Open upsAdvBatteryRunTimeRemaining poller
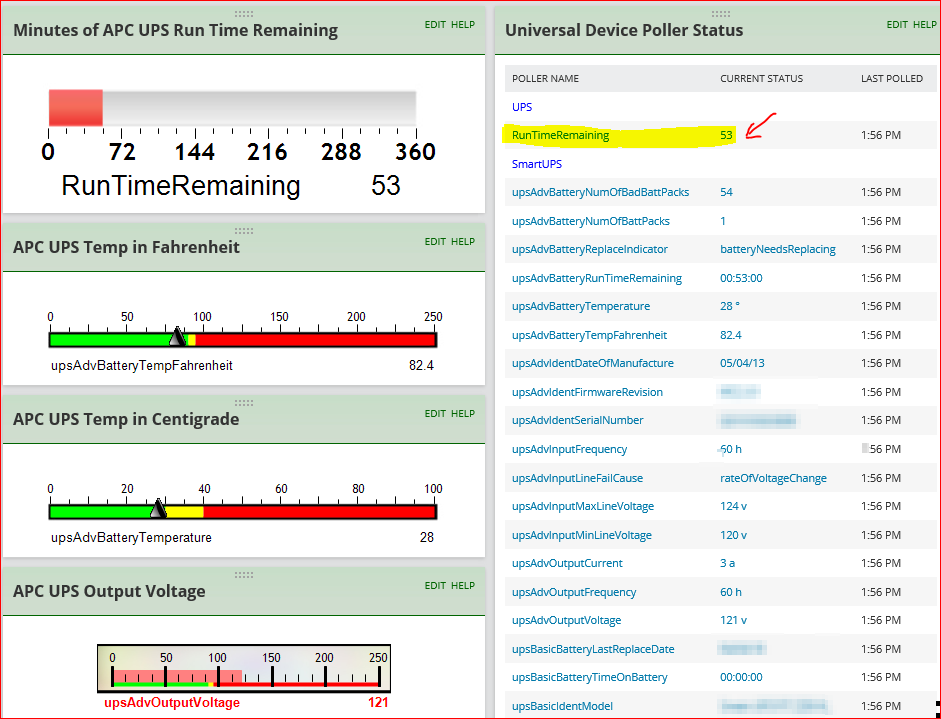941x719 pixels. (597, 278)
